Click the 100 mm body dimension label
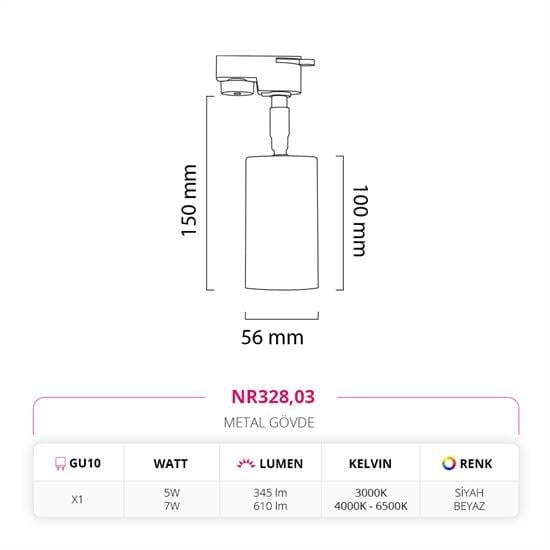 [x=360, y=221]
